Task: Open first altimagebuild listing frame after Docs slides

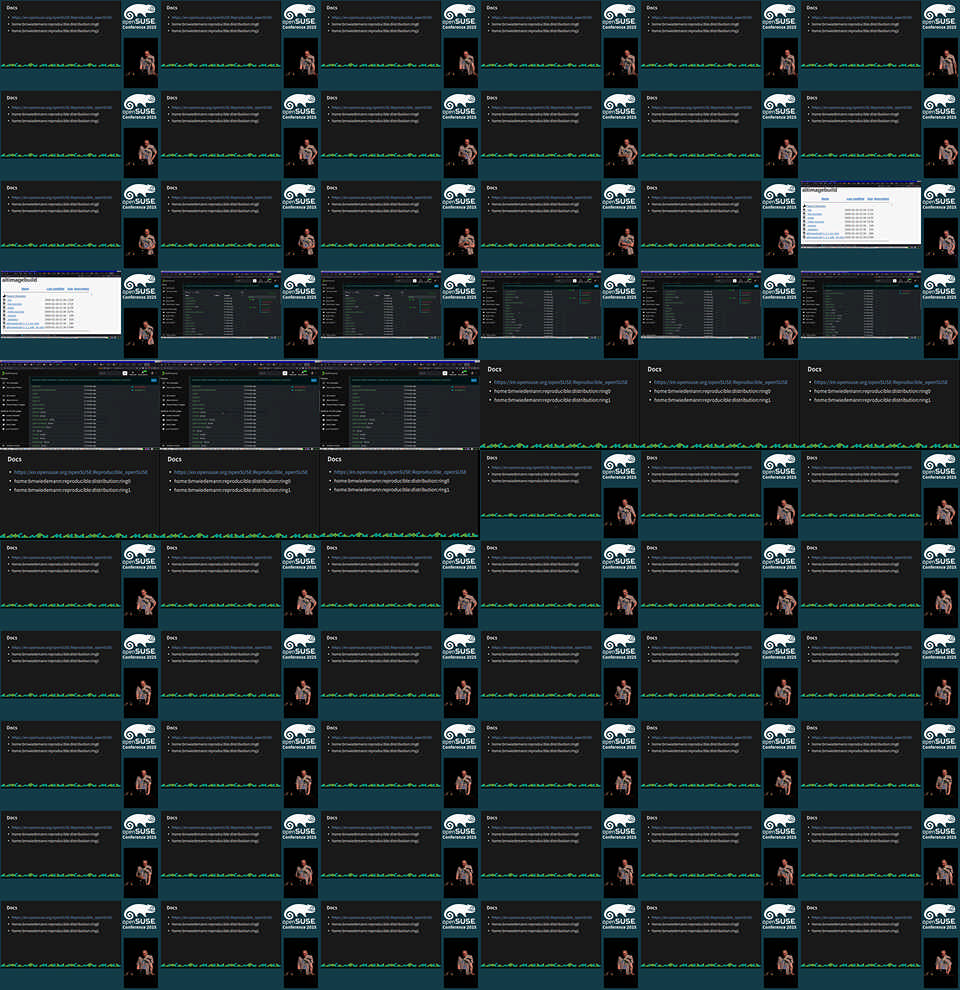Action: tap(880, 225)
